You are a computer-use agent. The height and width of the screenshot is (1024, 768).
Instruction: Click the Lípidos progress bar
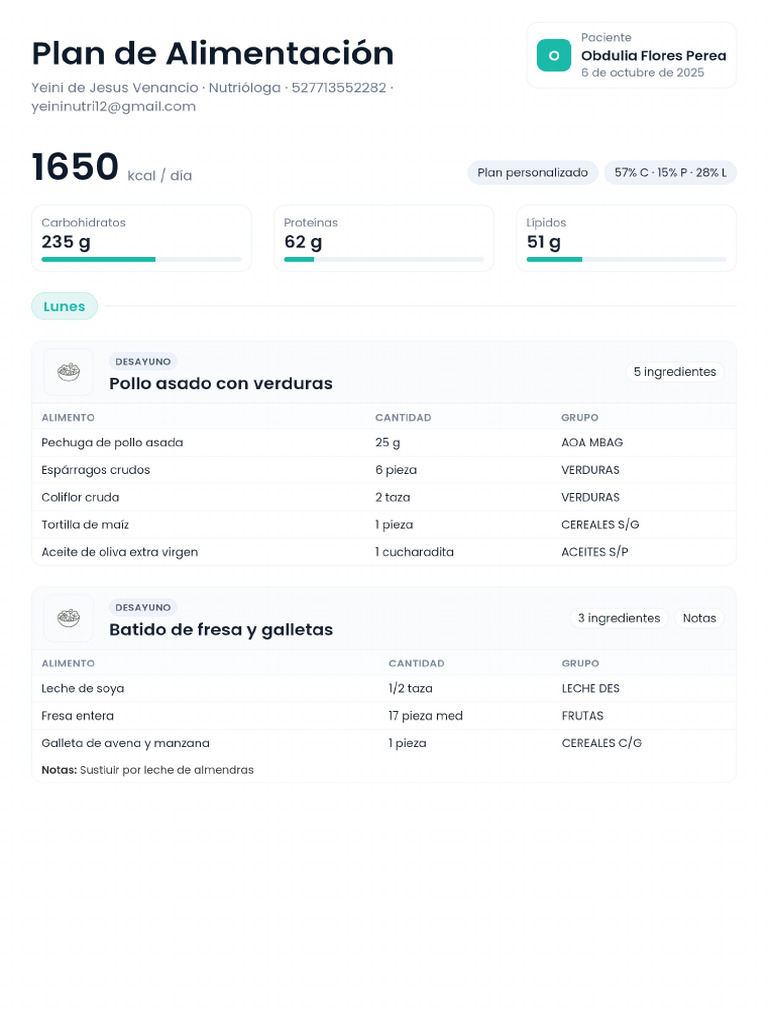(x=626, y=259)
